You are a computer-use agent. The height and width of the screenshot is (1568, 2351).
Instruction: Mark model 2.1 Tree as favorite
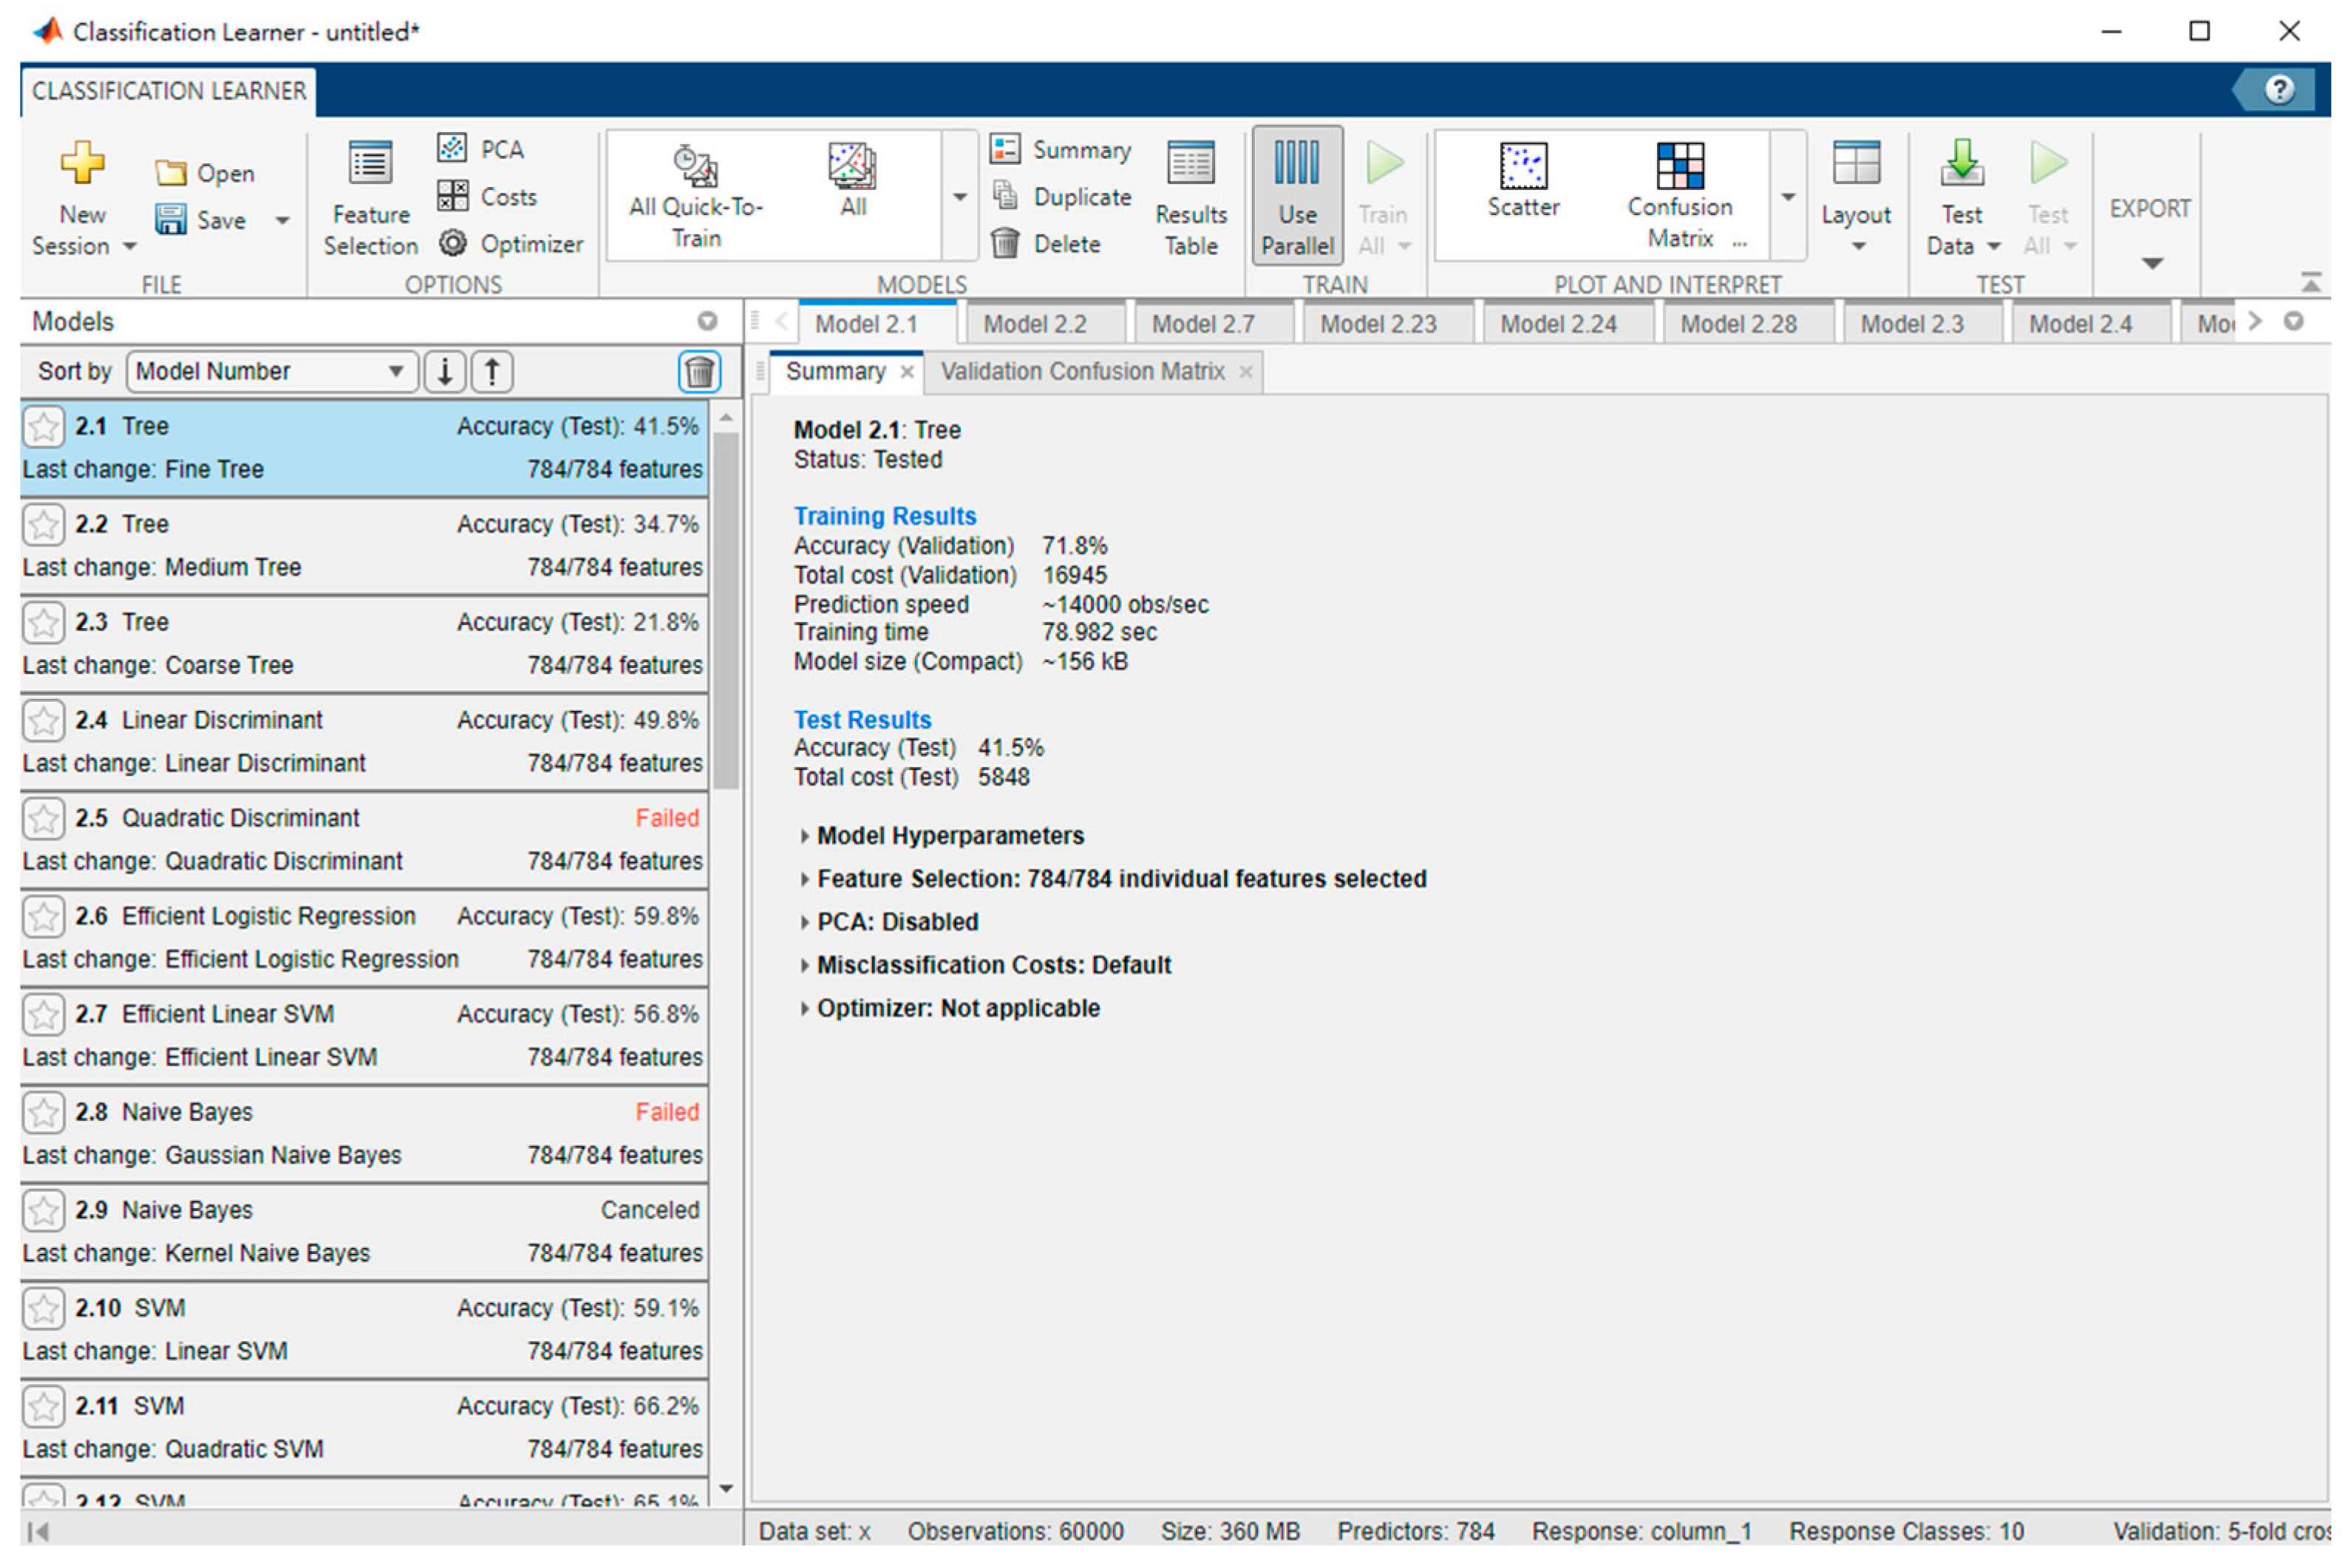(44, 427)
